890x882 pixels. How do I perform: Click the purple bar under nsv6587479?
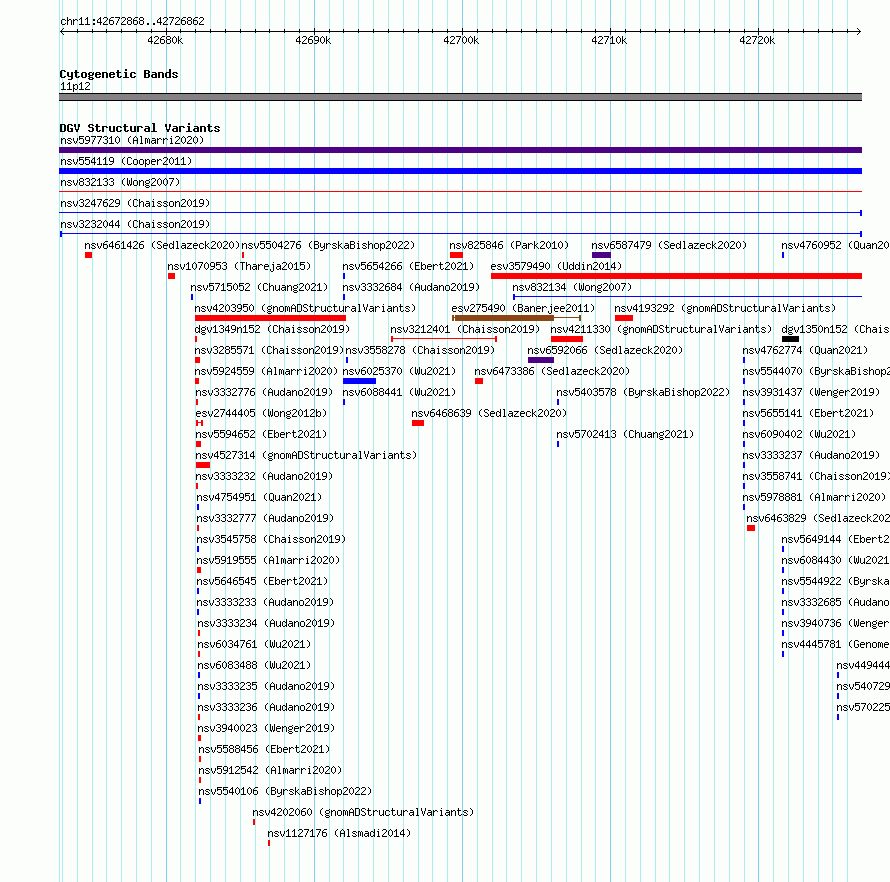601,255
